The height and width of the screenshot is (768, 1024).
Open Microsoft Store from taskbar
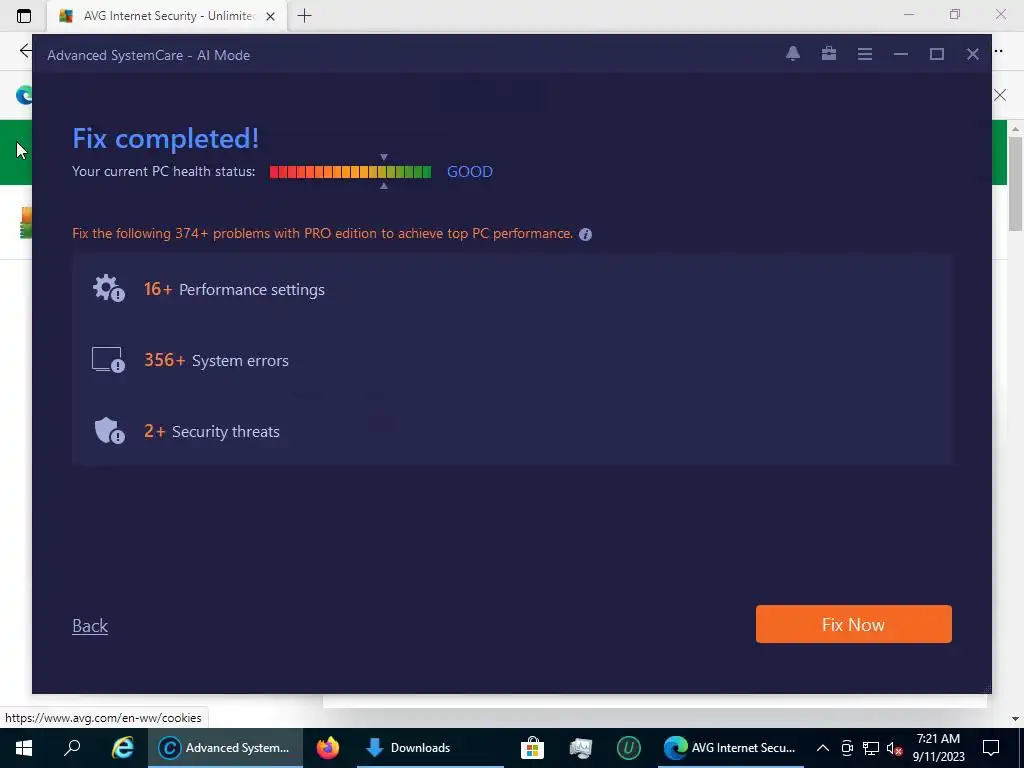click(x=532, y=748)
